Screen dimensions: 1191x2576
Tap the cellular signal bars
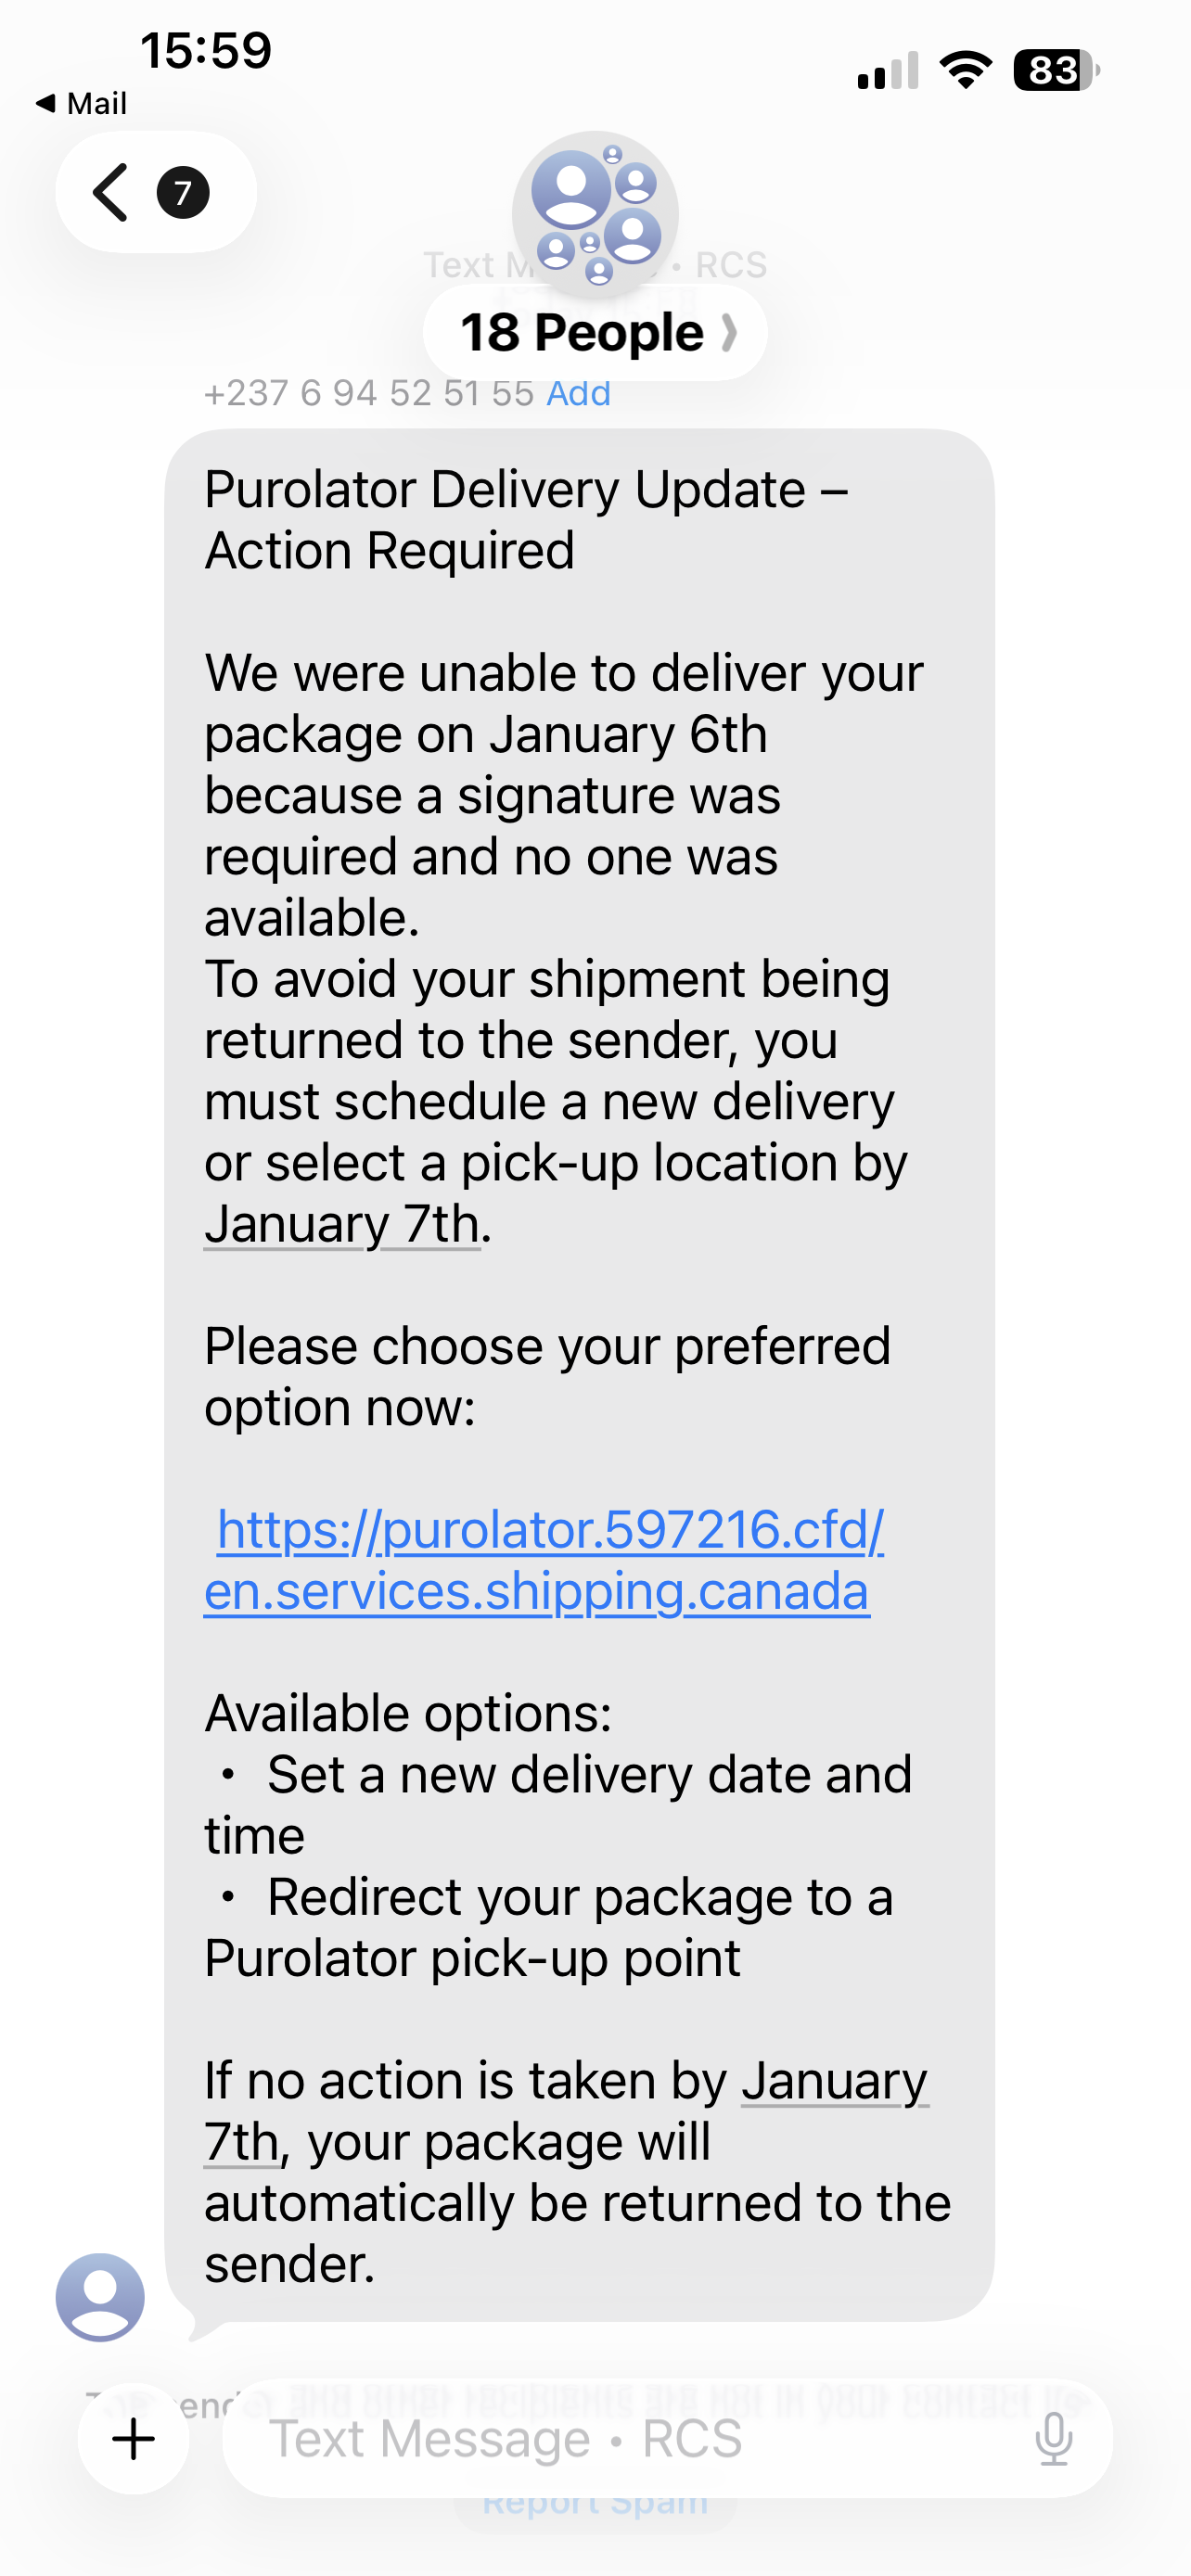point(887,70)
